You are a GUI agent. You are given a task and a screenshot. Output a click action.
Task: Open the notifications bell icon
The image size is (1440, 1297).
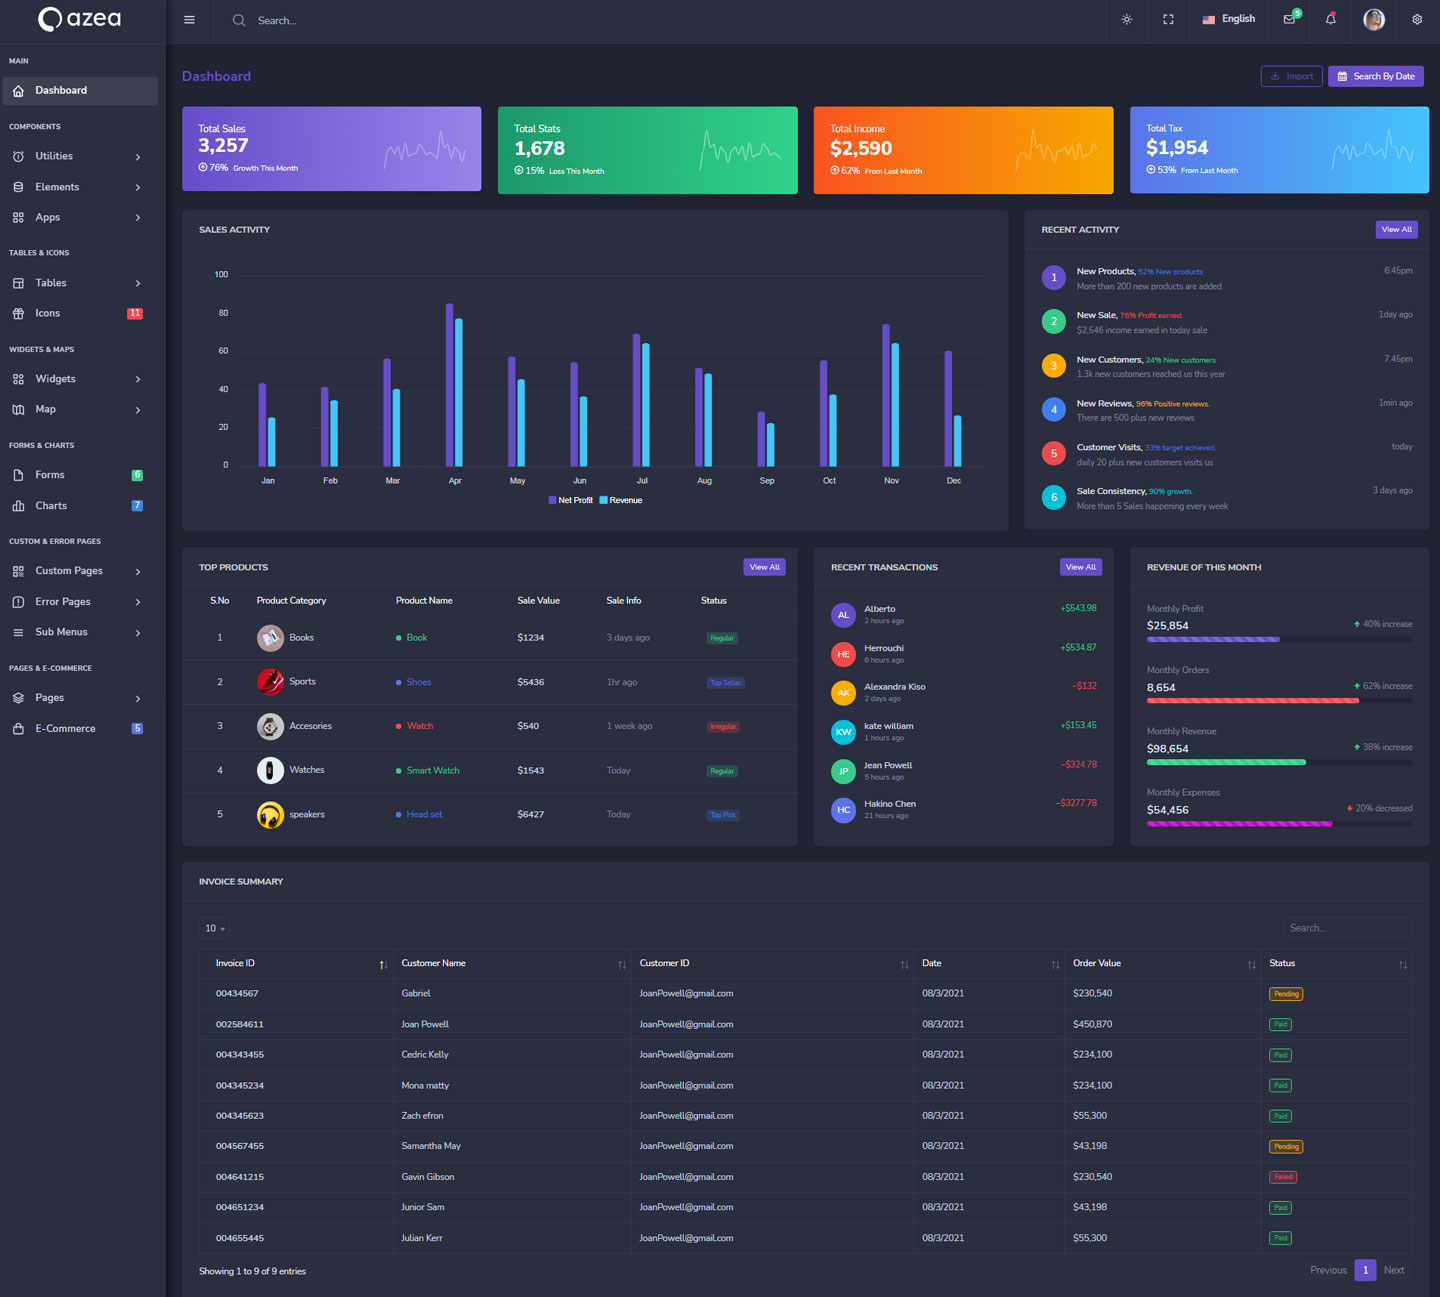click(1331, 19)
